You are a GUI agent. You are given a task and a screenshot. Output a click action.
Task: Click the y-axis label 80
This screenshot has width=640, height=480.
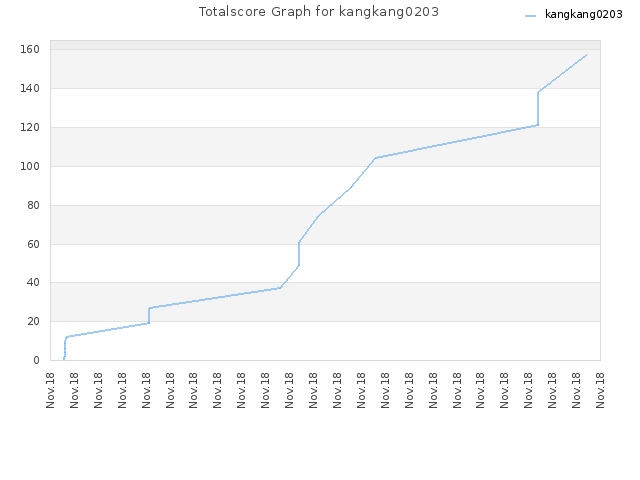(33, 205)
